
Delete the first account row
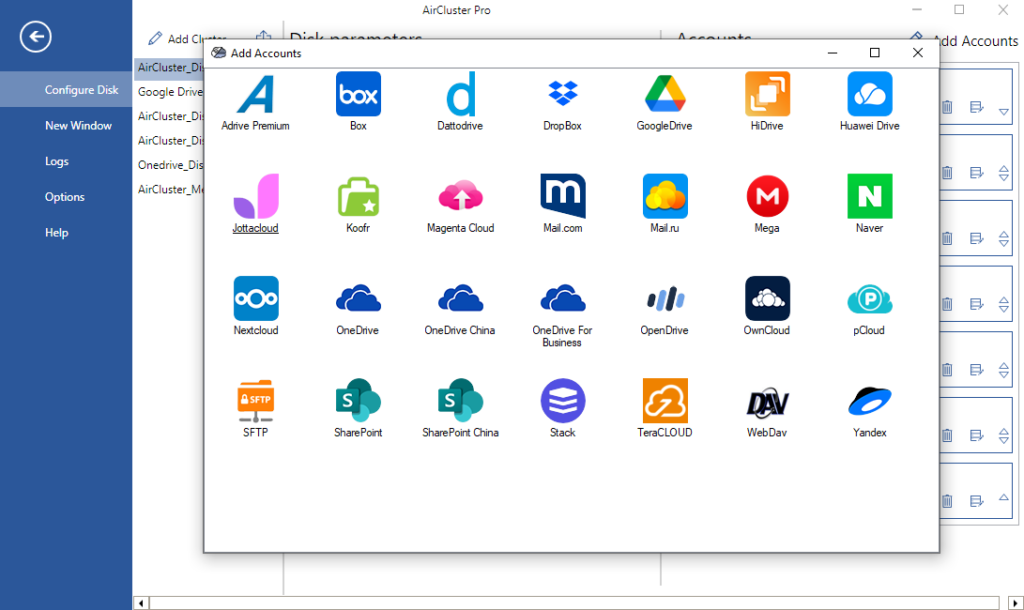[947, 106]
